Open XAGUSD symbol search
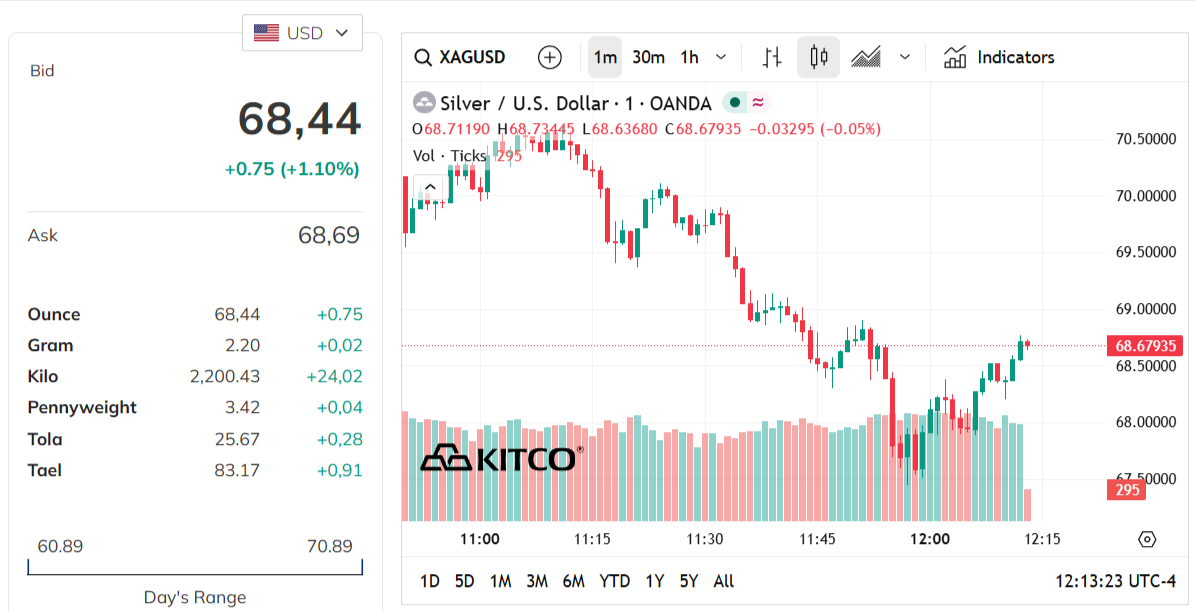Screen dimensions: 1195x611 tap(461, 57)
